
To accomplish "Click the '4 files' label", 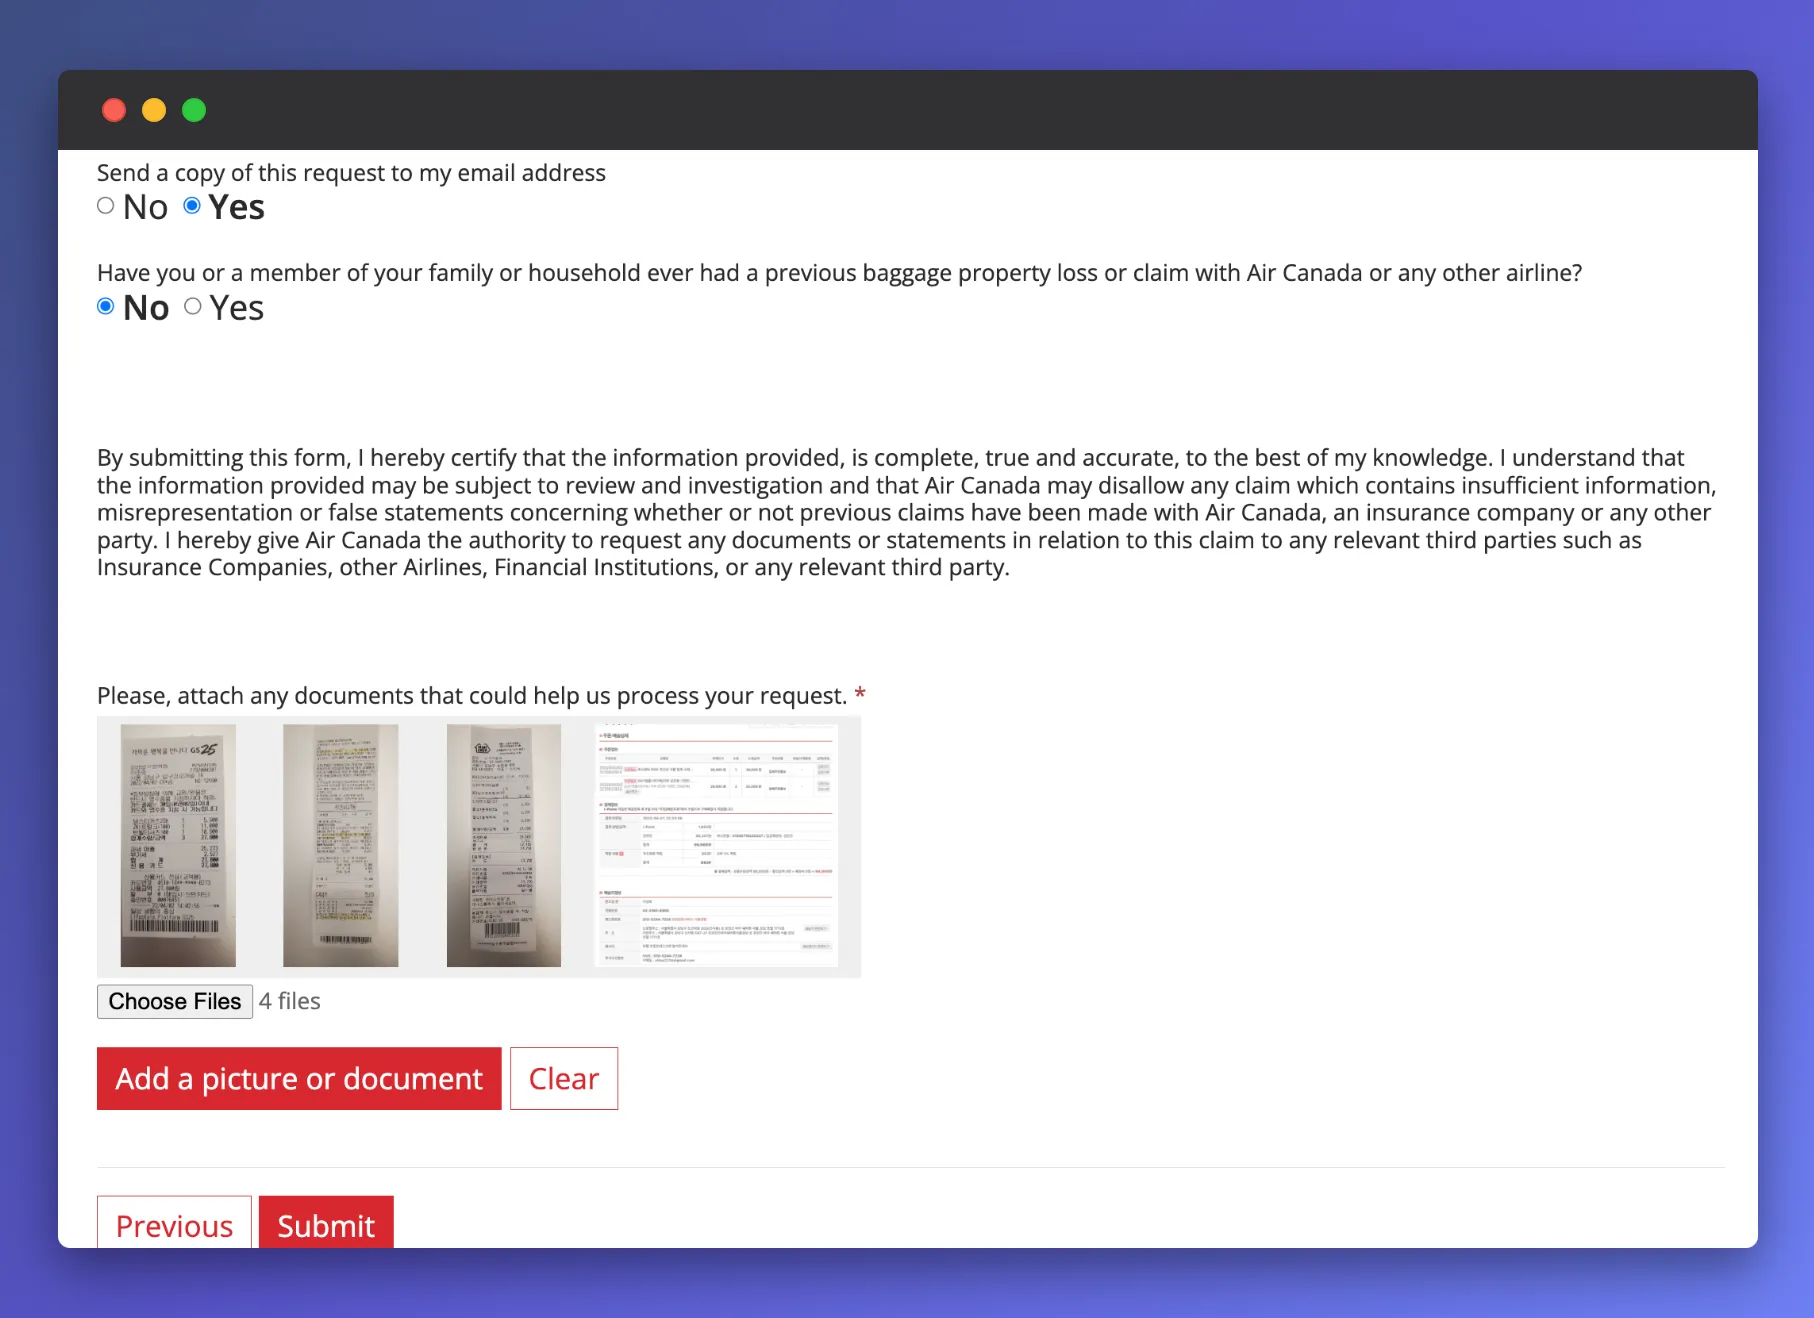I will click(290, 1001).
